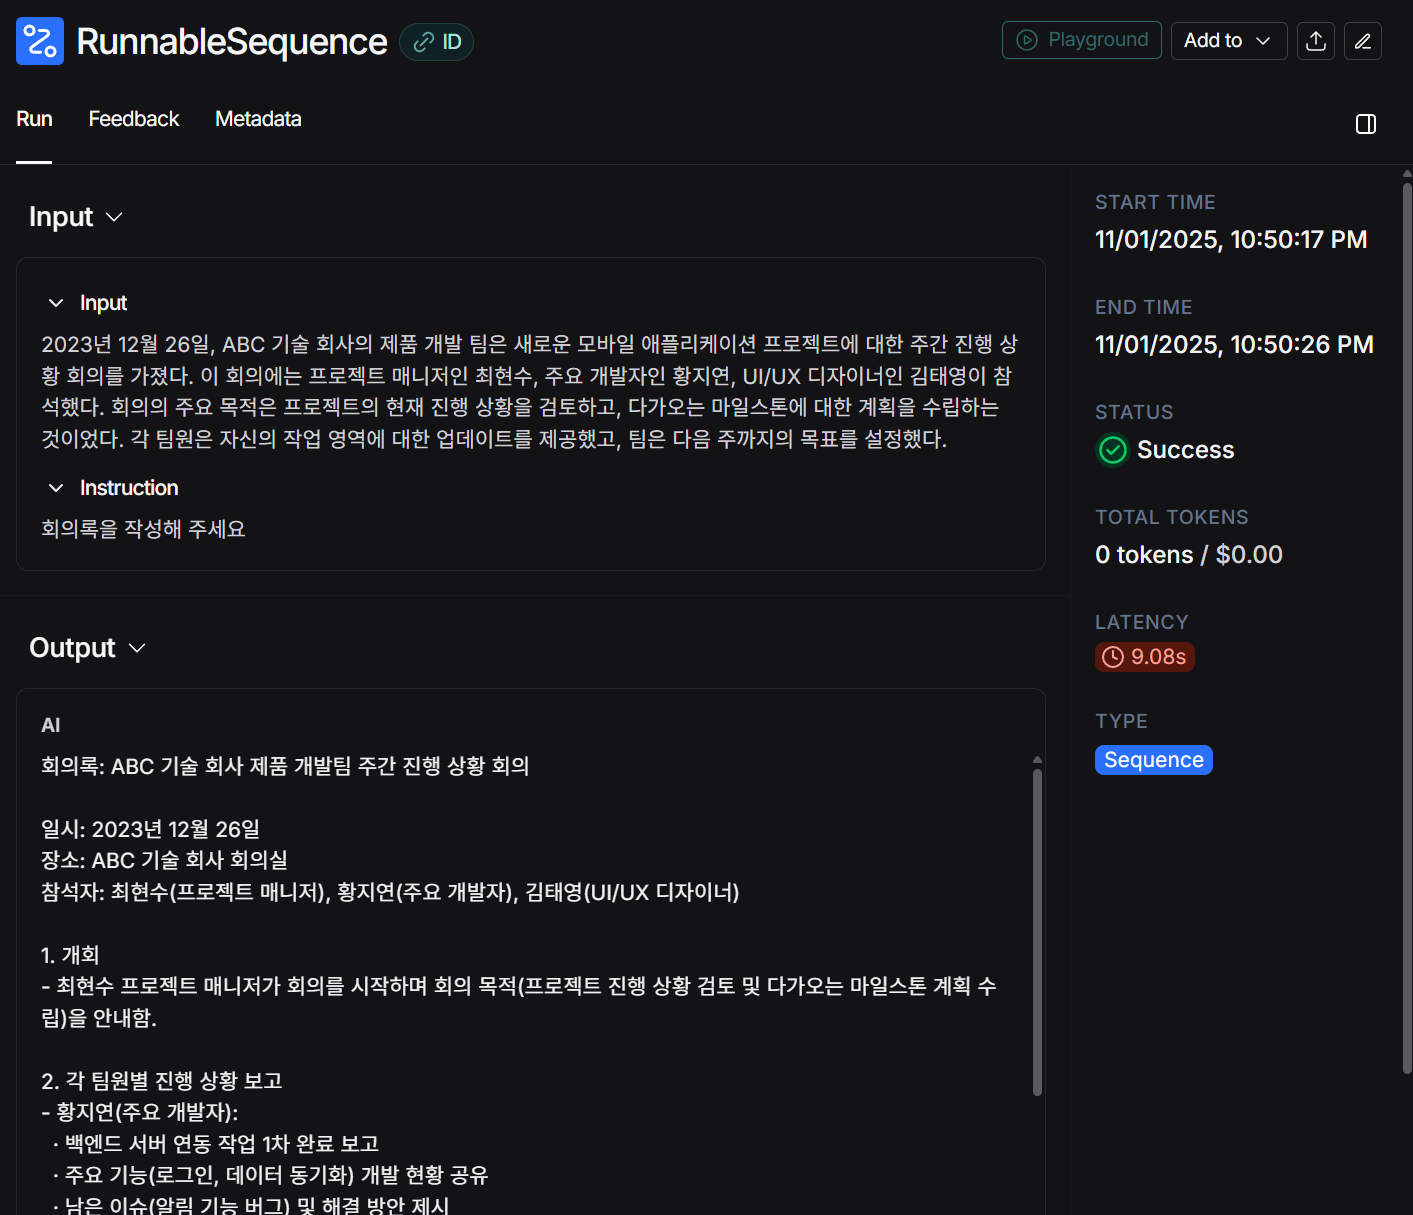Click the AI label in output
The width and height of the screenshot is (1413, 1215).
pyautogui.click(x=51, y=725)
